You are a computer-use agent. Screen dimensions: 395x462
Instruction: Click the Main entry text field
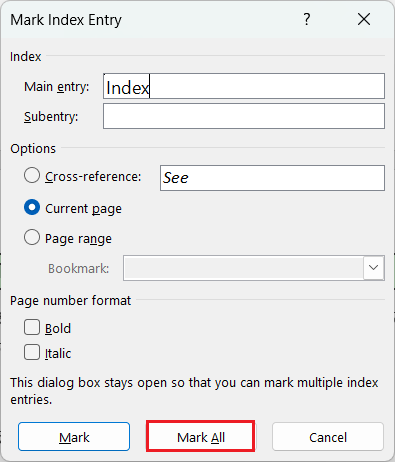[x=244, y=86]
